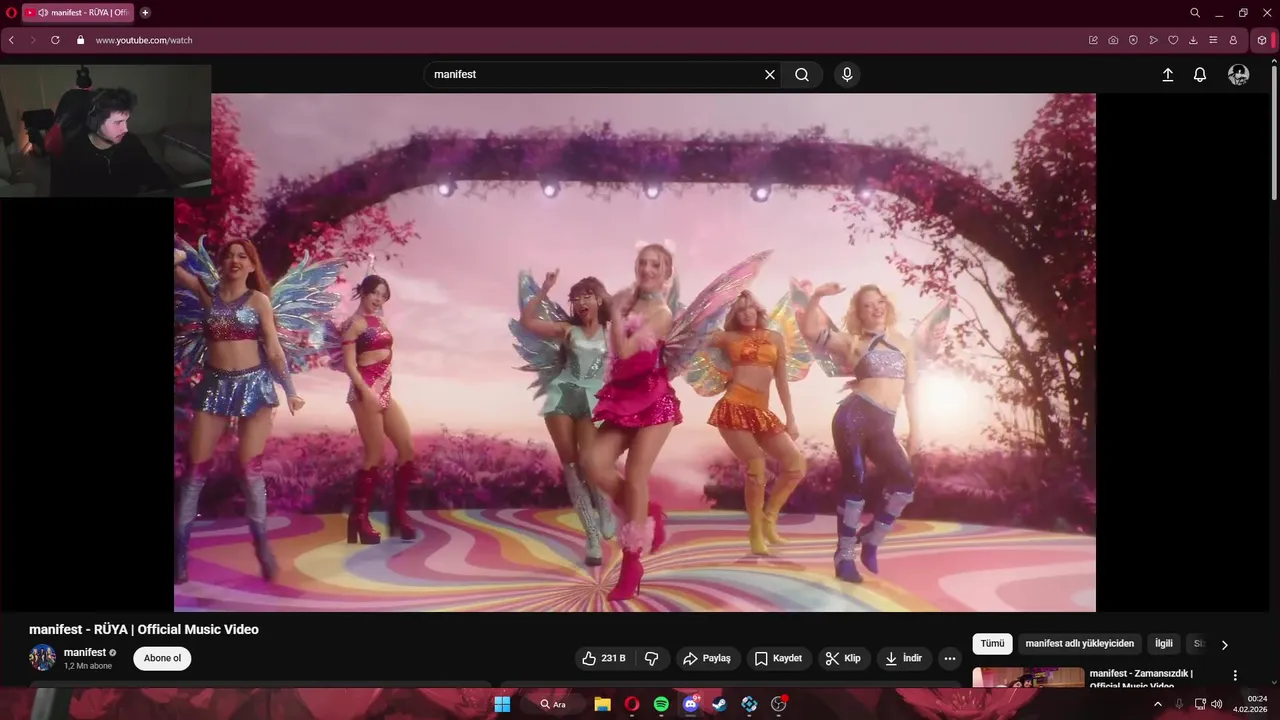The image size is (1280, 720).
Task: Like the video showing 231 B
Action: click(604, 658)
